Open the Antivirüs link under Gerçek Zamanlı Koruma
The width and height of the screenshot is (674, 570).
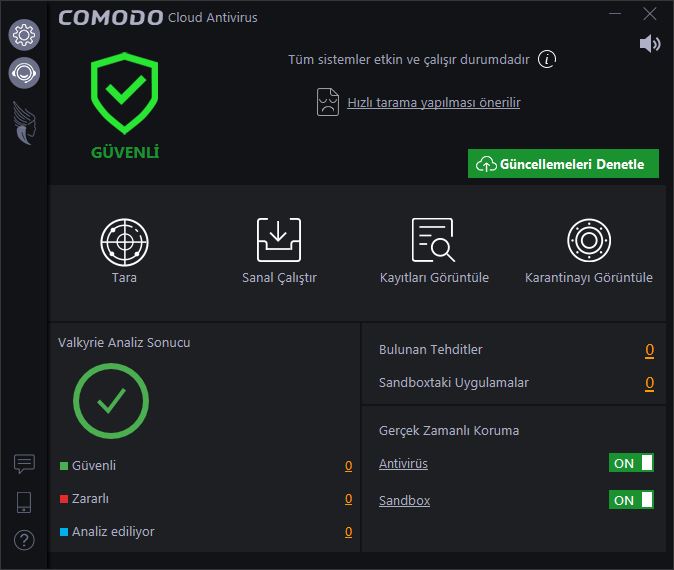pos(403,463)
